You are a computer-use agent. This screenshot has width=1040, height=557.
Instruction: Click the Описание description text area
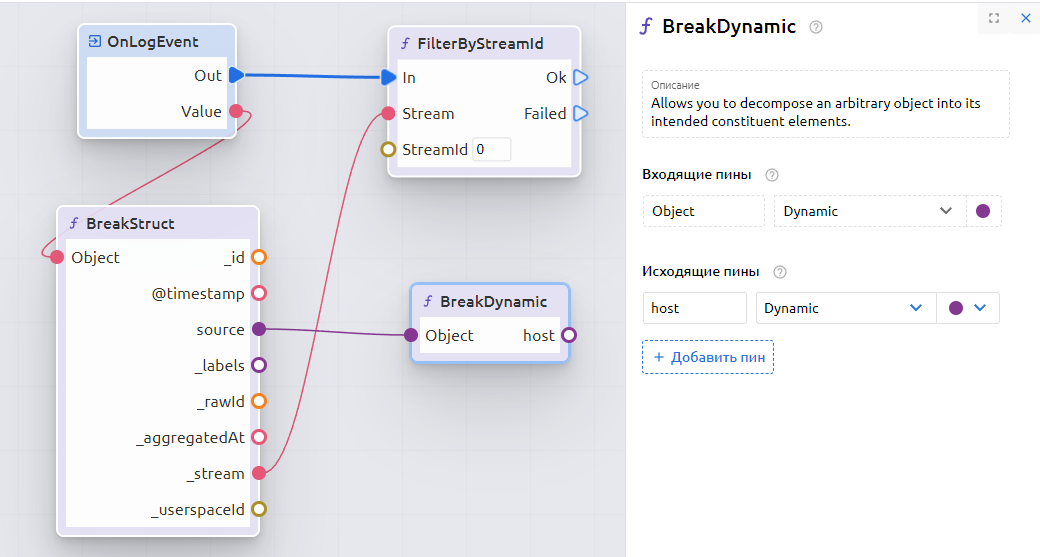[825, 111]
